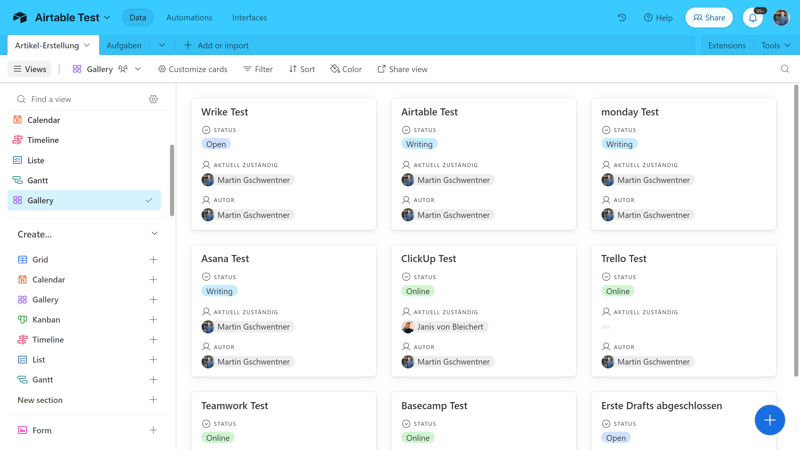Open Aufgaben table tab

(x=124, y=45)
